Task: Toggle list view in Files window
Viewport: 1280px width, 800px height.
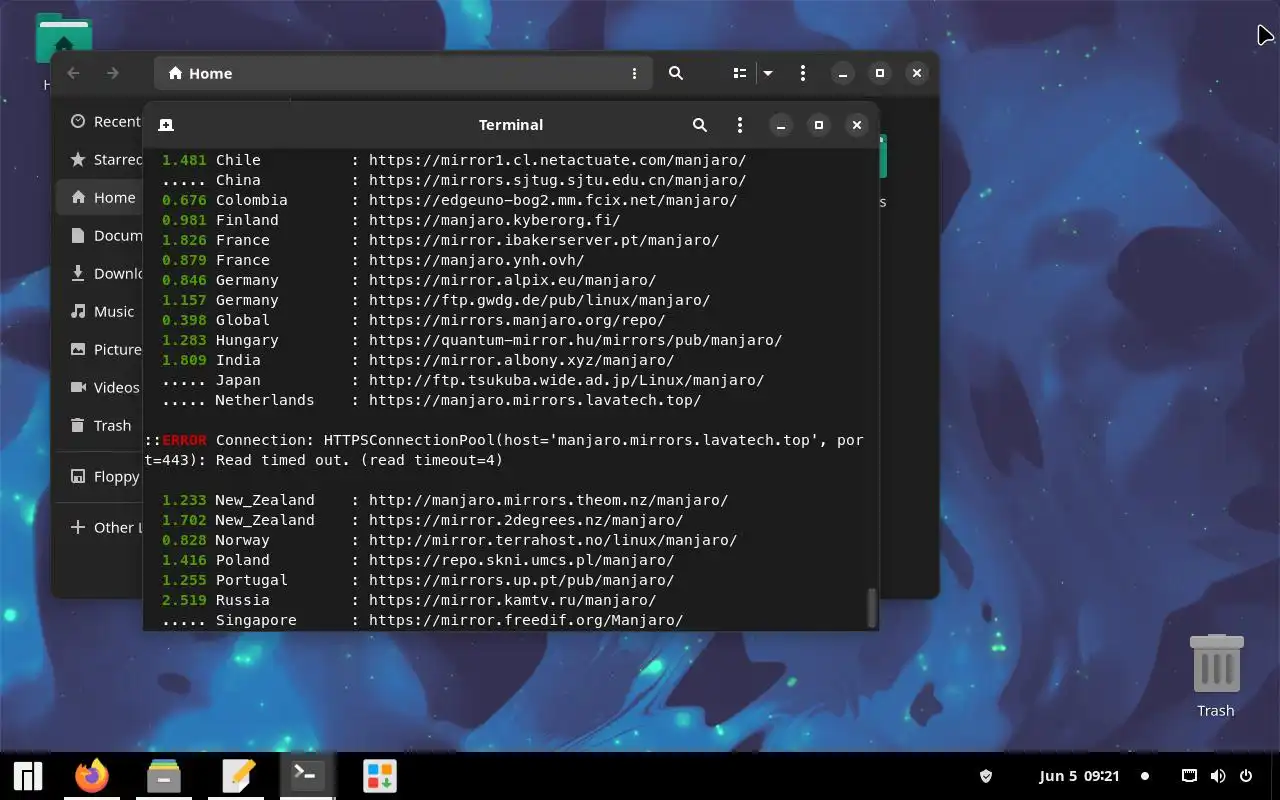Action: click(x=740, y=73)
